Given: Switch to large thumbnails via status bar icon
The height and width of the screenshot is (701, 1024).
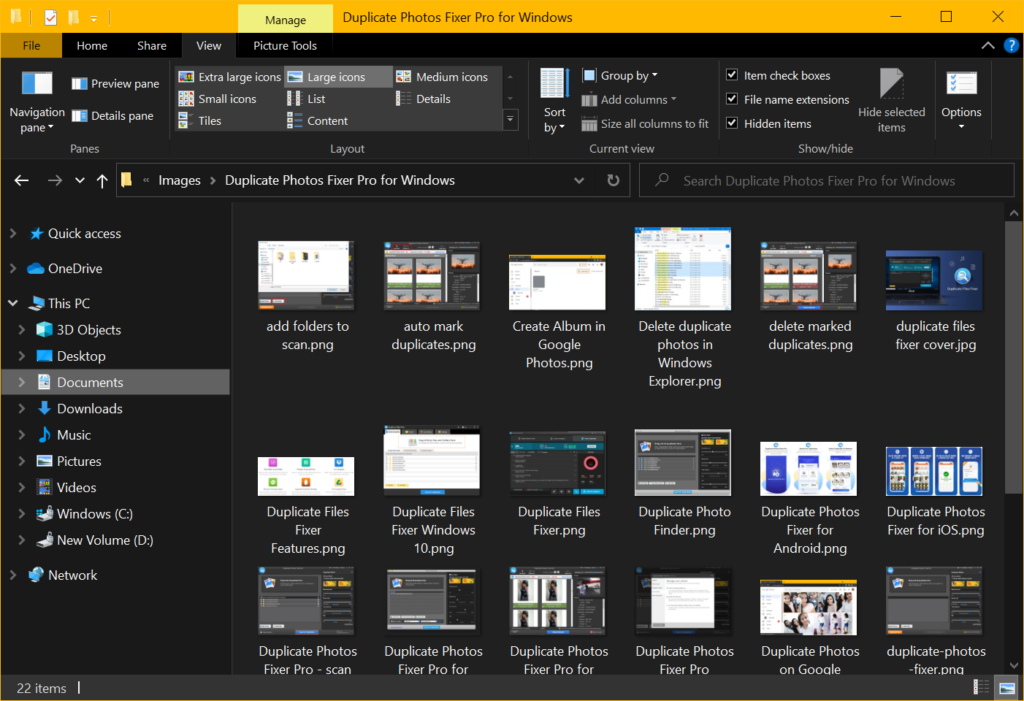Looking at the screenshot, I should coord(1006,687).
